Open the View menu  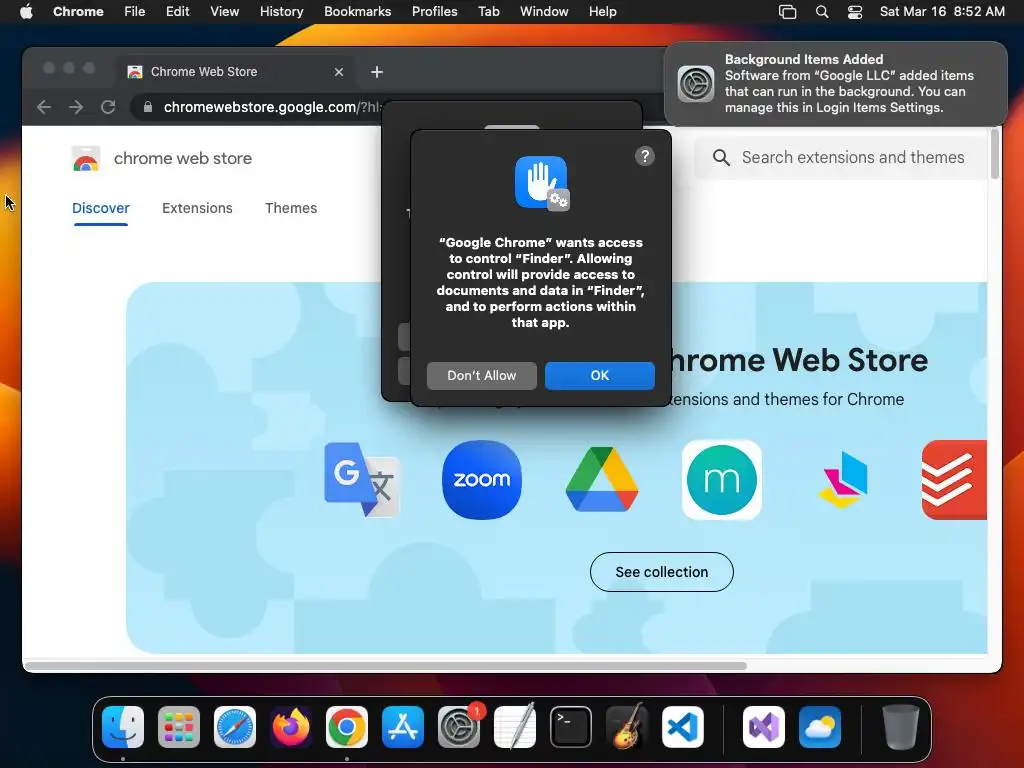click(x=224, y=11)
